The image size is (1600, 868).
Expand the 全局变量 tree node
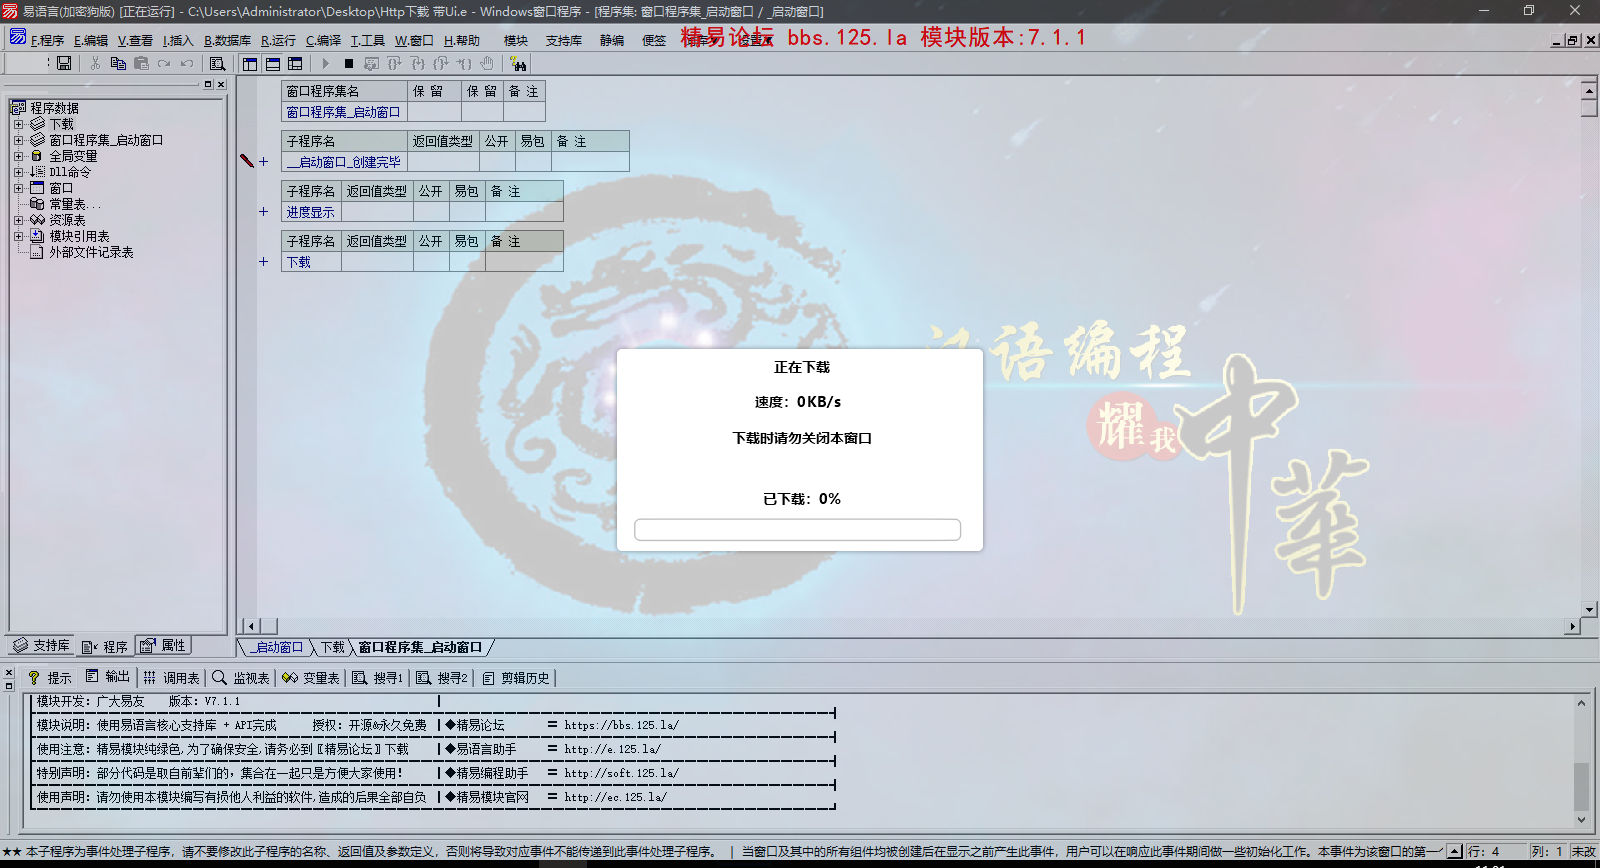(18, 157)
